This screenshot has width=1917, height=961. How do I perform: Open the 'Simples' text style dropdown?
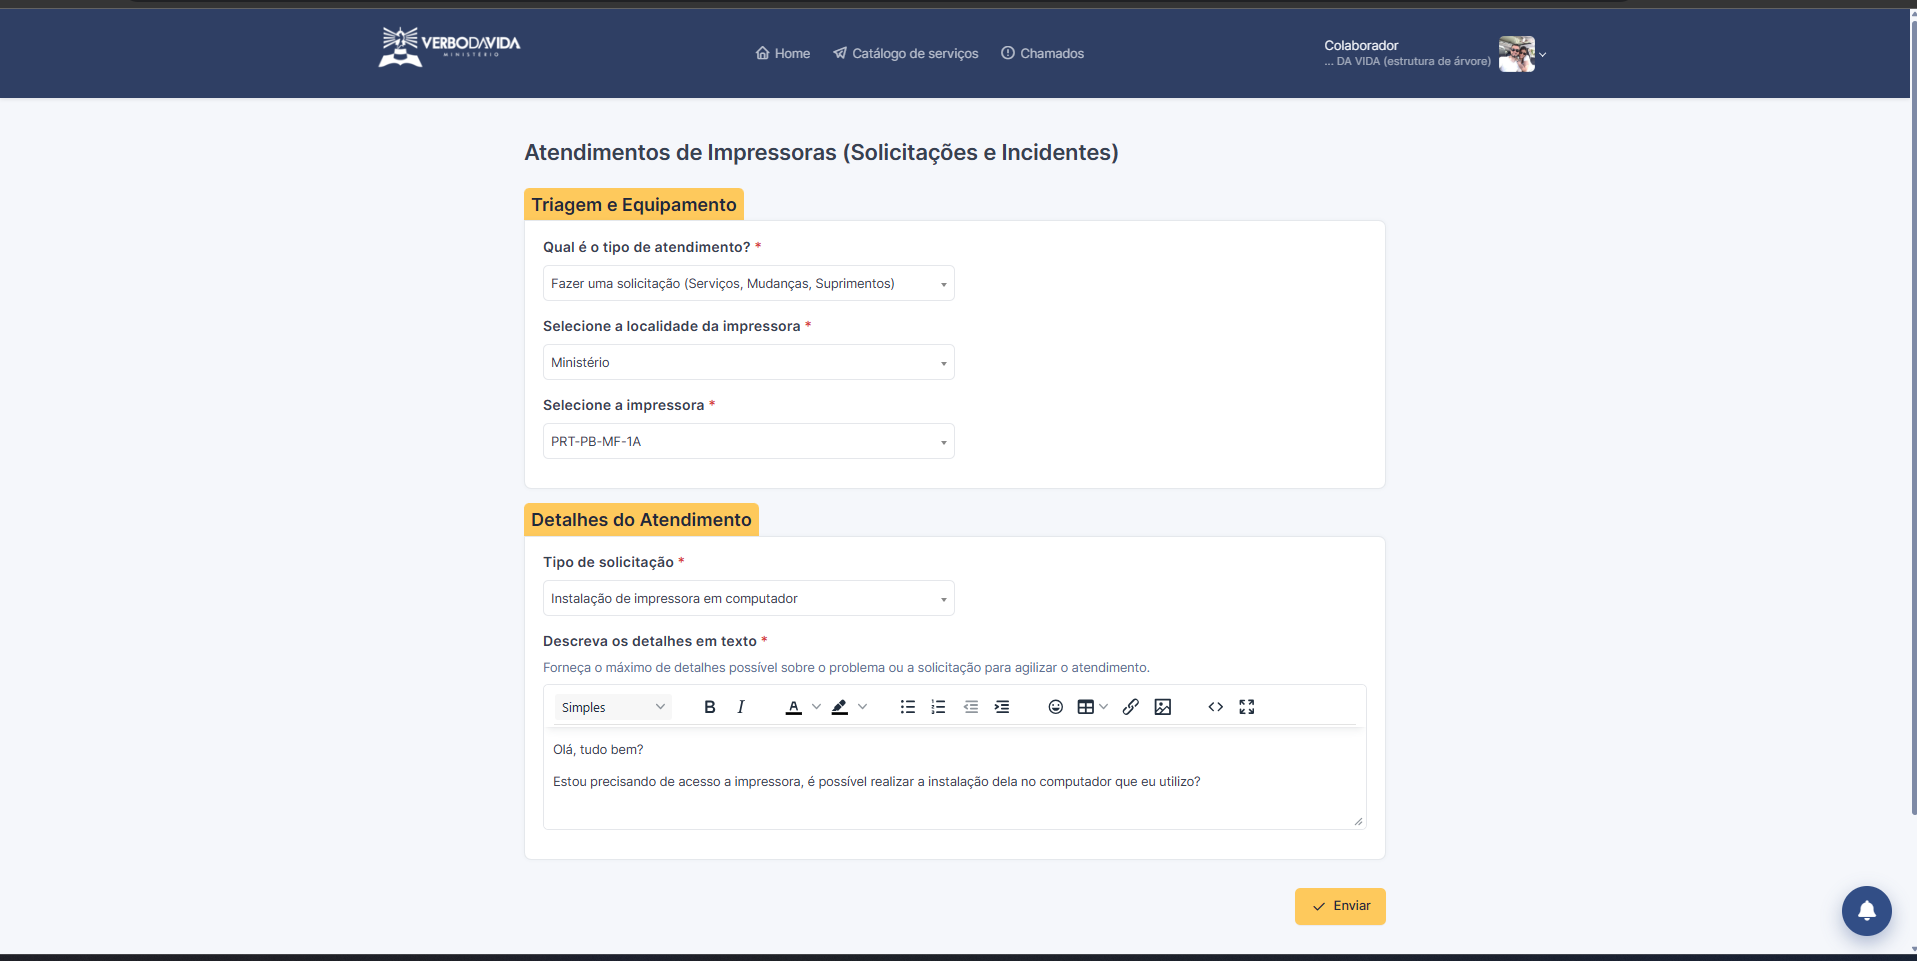(x=613, y=707)
